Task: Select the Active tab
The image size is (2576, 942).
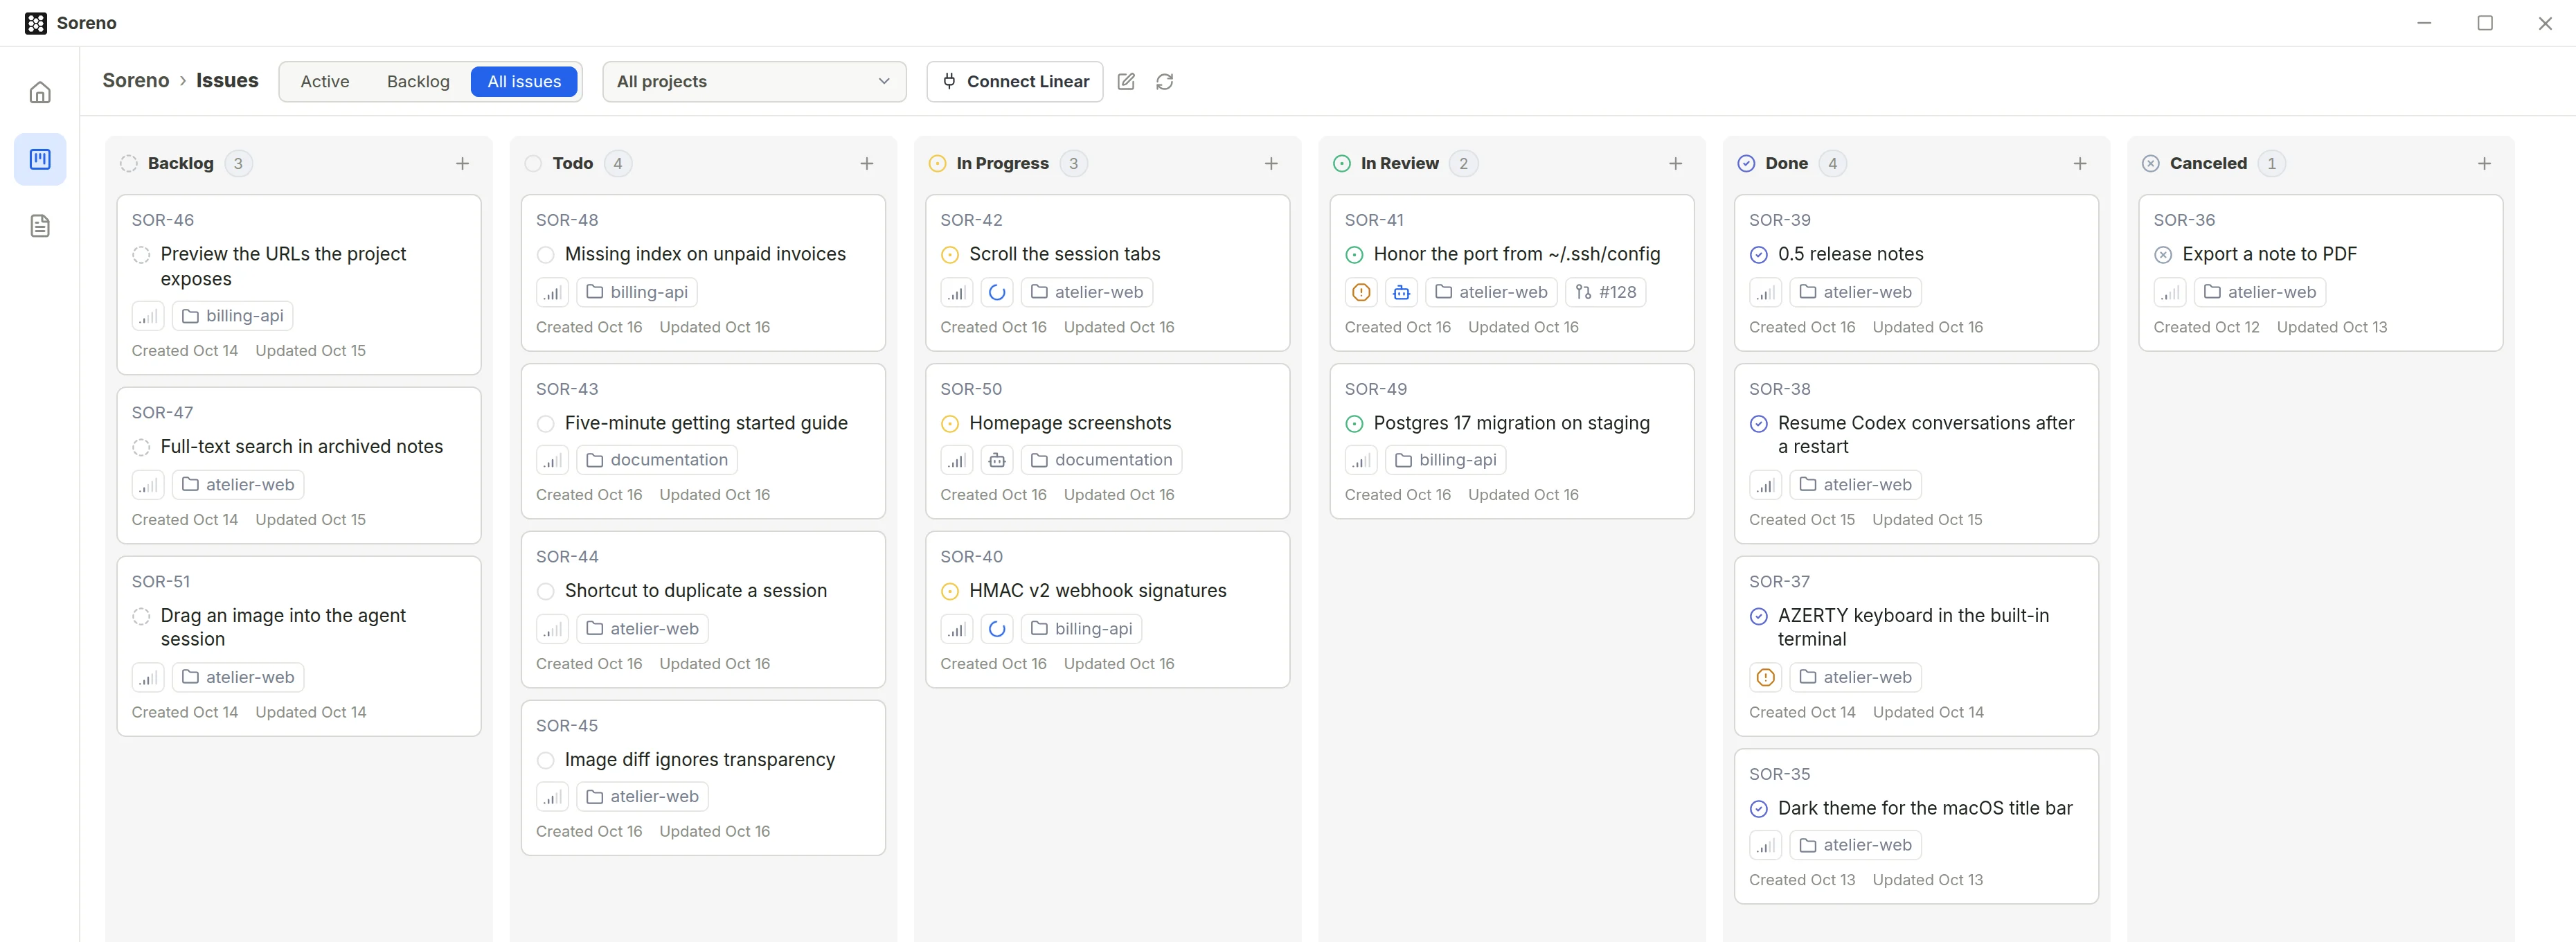Action: point(325,82)
